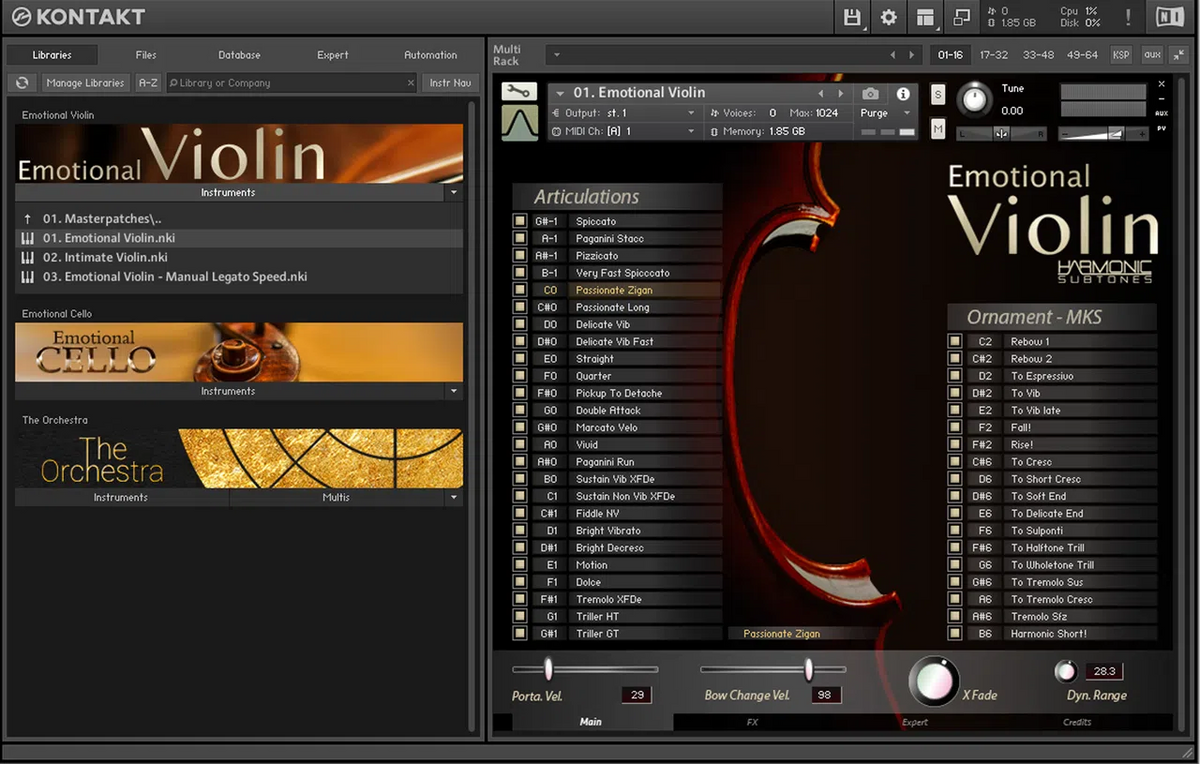Screen dimensions: 1200x764
Task: Click the exclamation panic icon
Action: (1128, 17)
